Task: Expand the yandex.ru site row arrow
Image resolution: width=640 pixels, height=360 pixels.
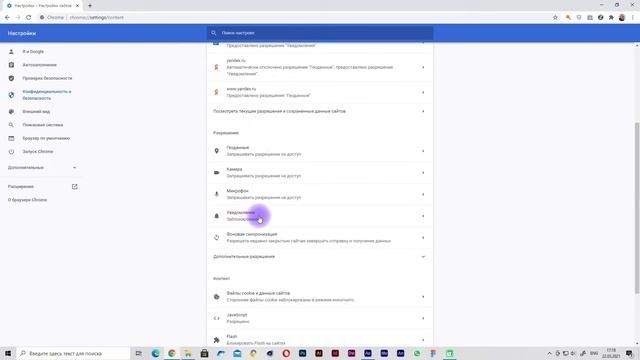Action: click(423, 67)
